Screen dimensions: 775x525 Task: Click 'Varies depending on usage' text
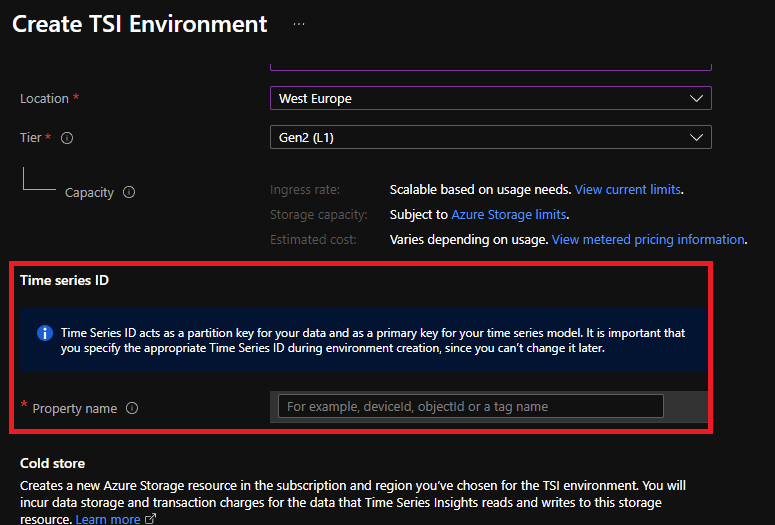click(x=468, y=240)
